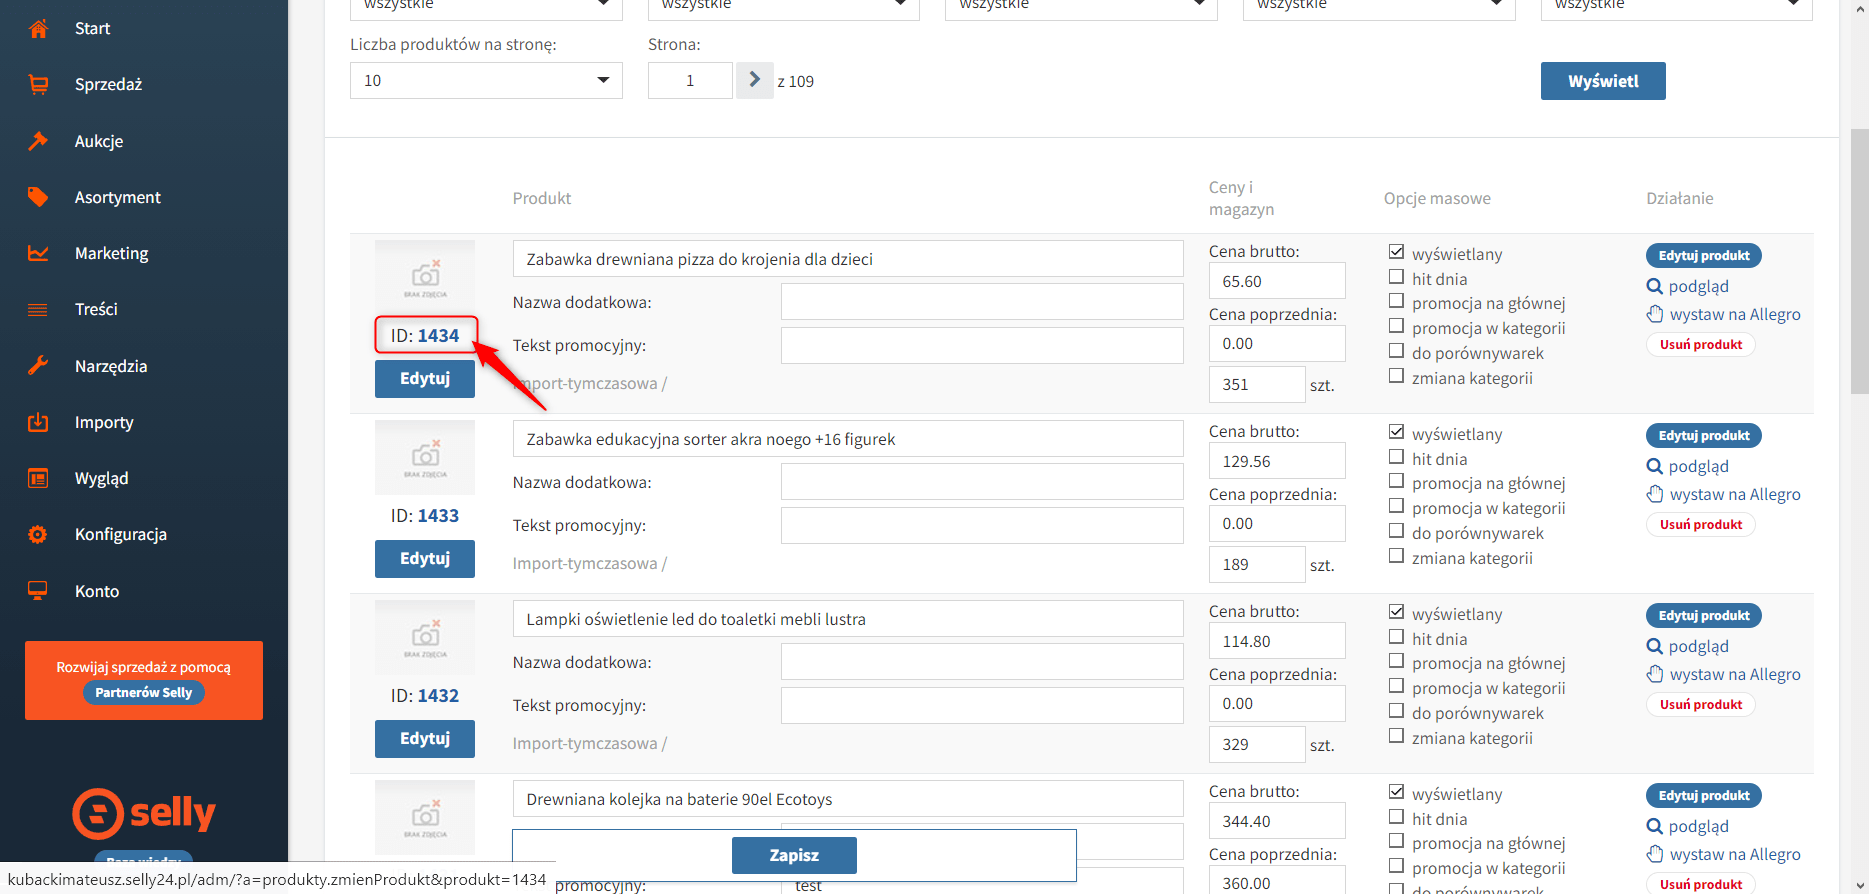Click 'wystaw na Allegro' for product 1433
The width and height of the screenshot is (1869, 894).
coord(1734,495)
